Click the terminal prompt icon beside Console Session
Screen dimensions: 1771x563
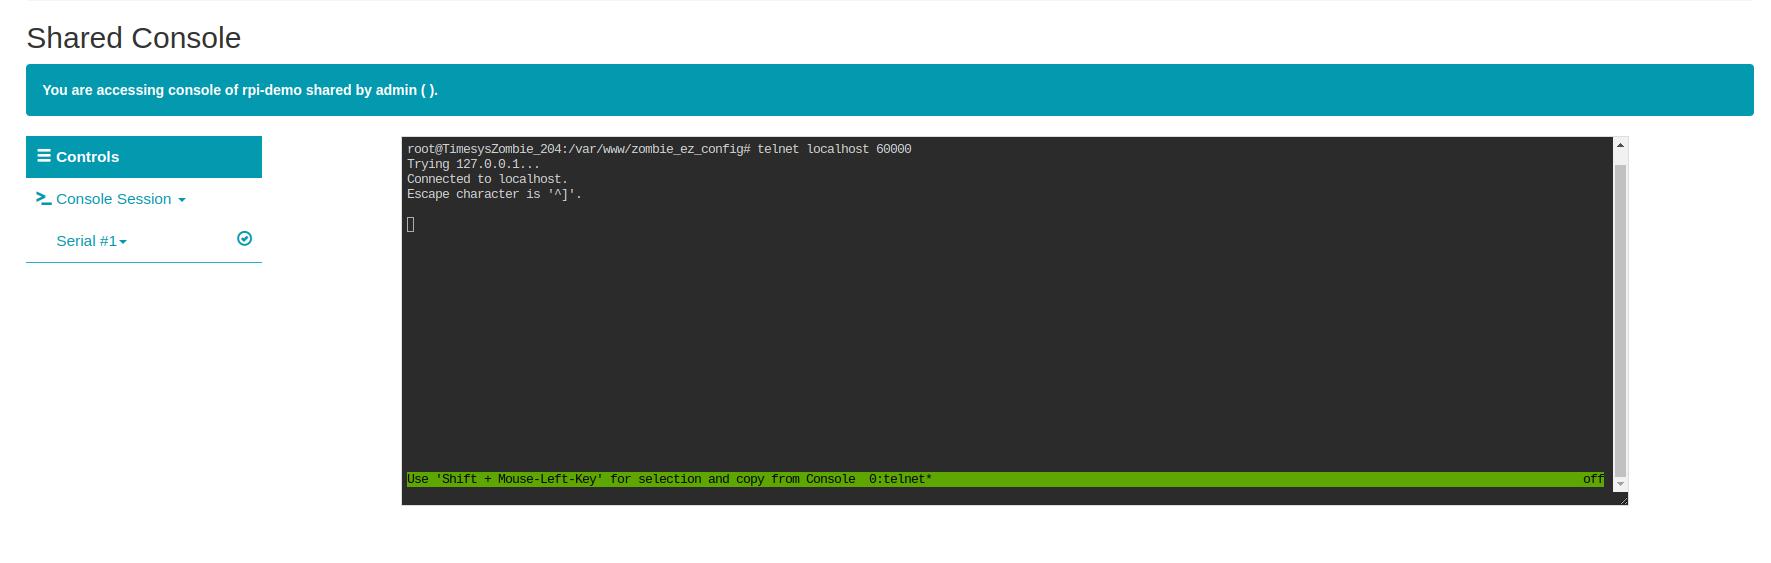coord(44,199)
